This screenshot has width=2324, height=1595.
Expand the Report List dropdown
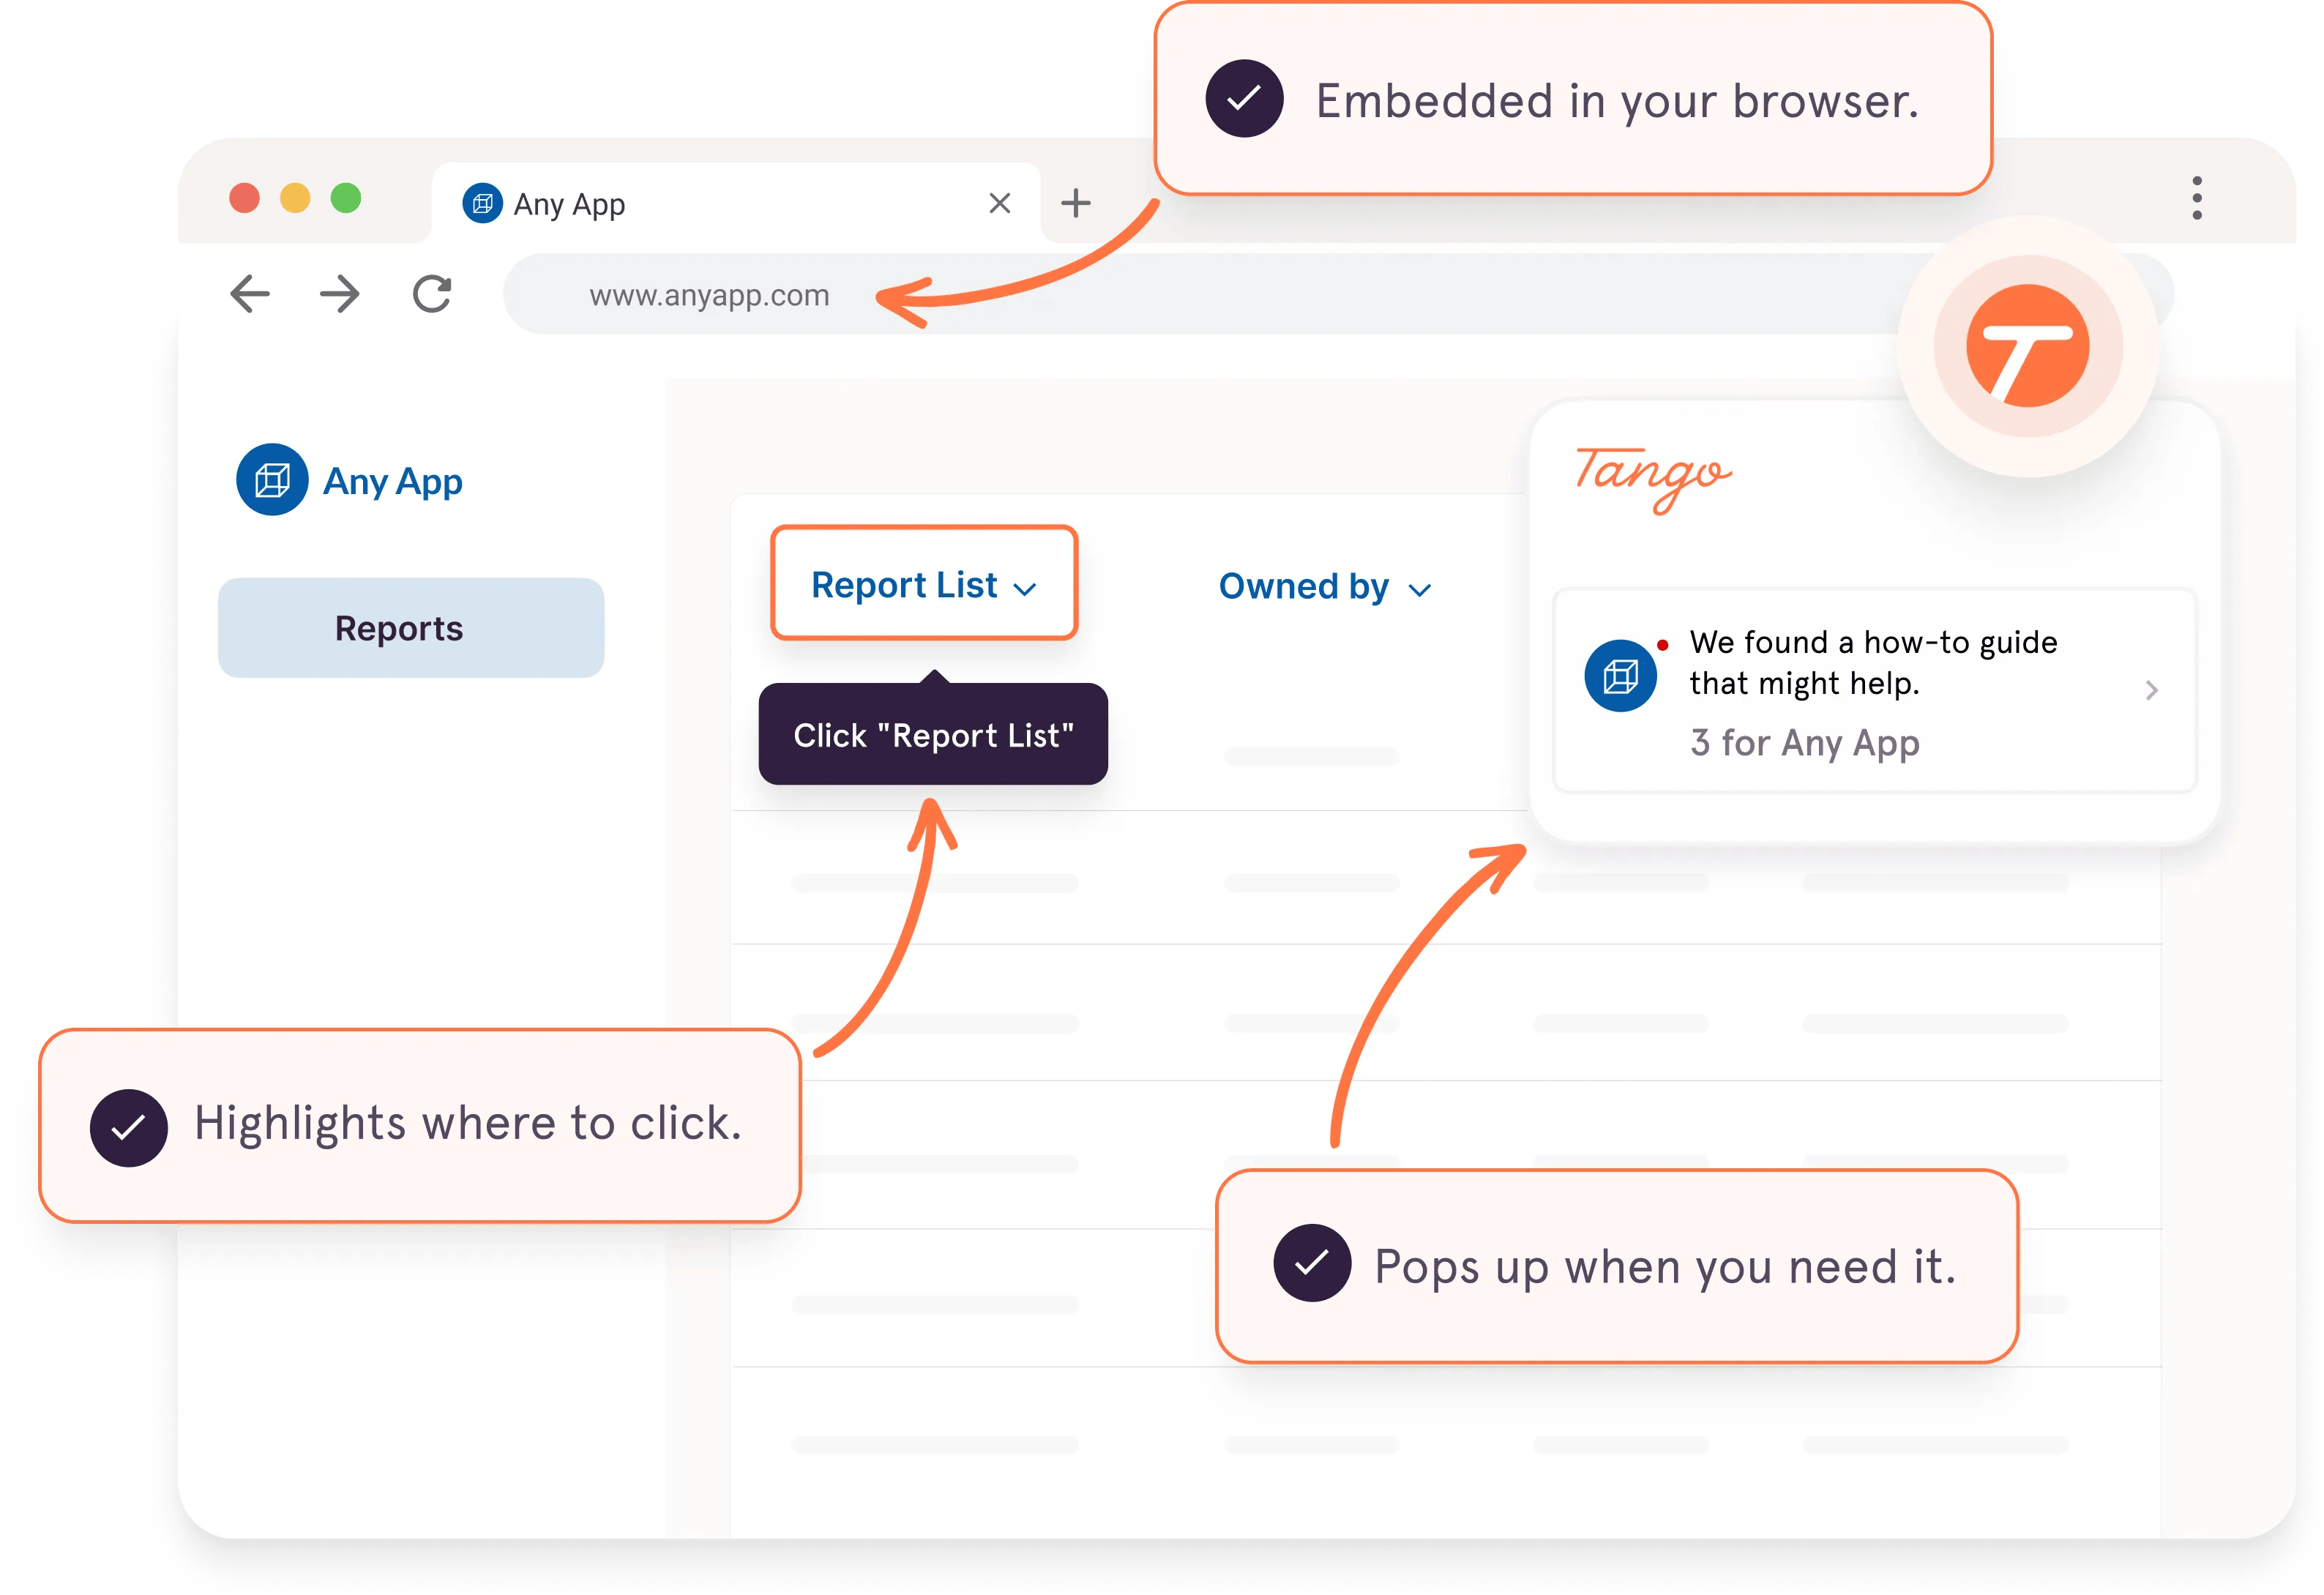tap(924, 584)
